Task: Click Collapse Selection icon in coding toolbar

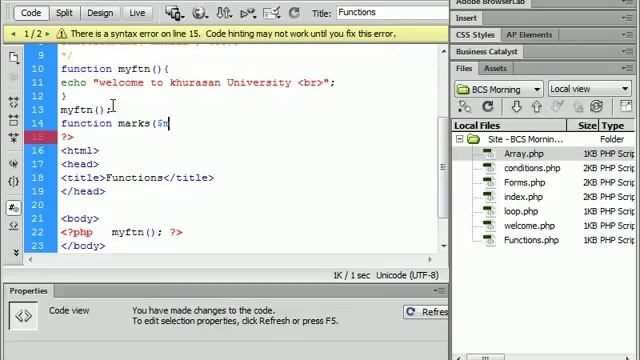Action: click(13, 120)
